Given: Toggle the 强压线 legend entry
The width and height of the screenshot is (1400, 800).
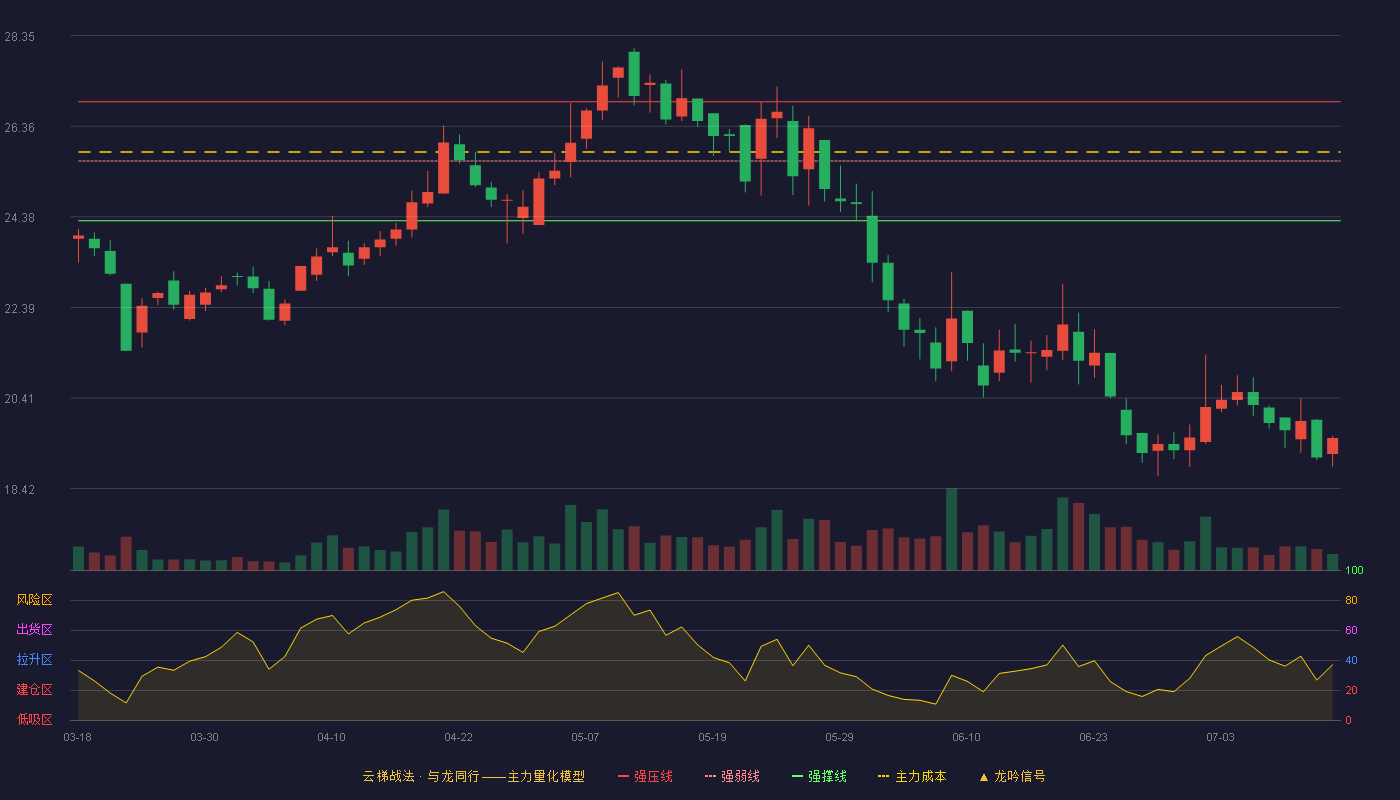Looking at the screenshot, I should tap(645, 776).
